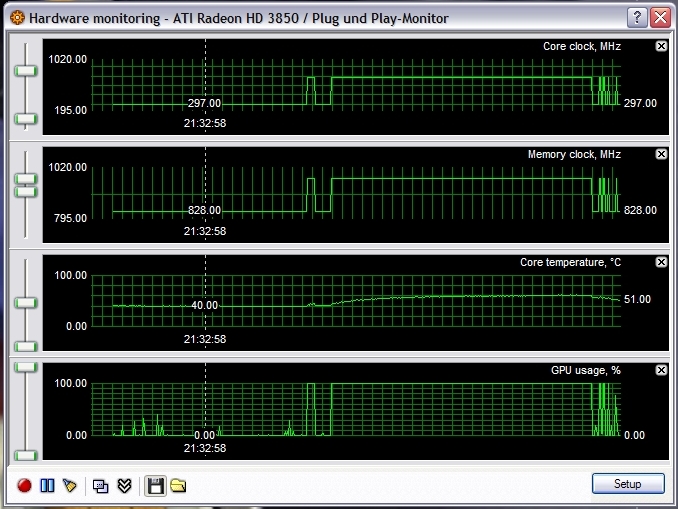Click the Core clock, MHz label
Image resolution: width=678 pixels, height=509 pixels.
582,46
